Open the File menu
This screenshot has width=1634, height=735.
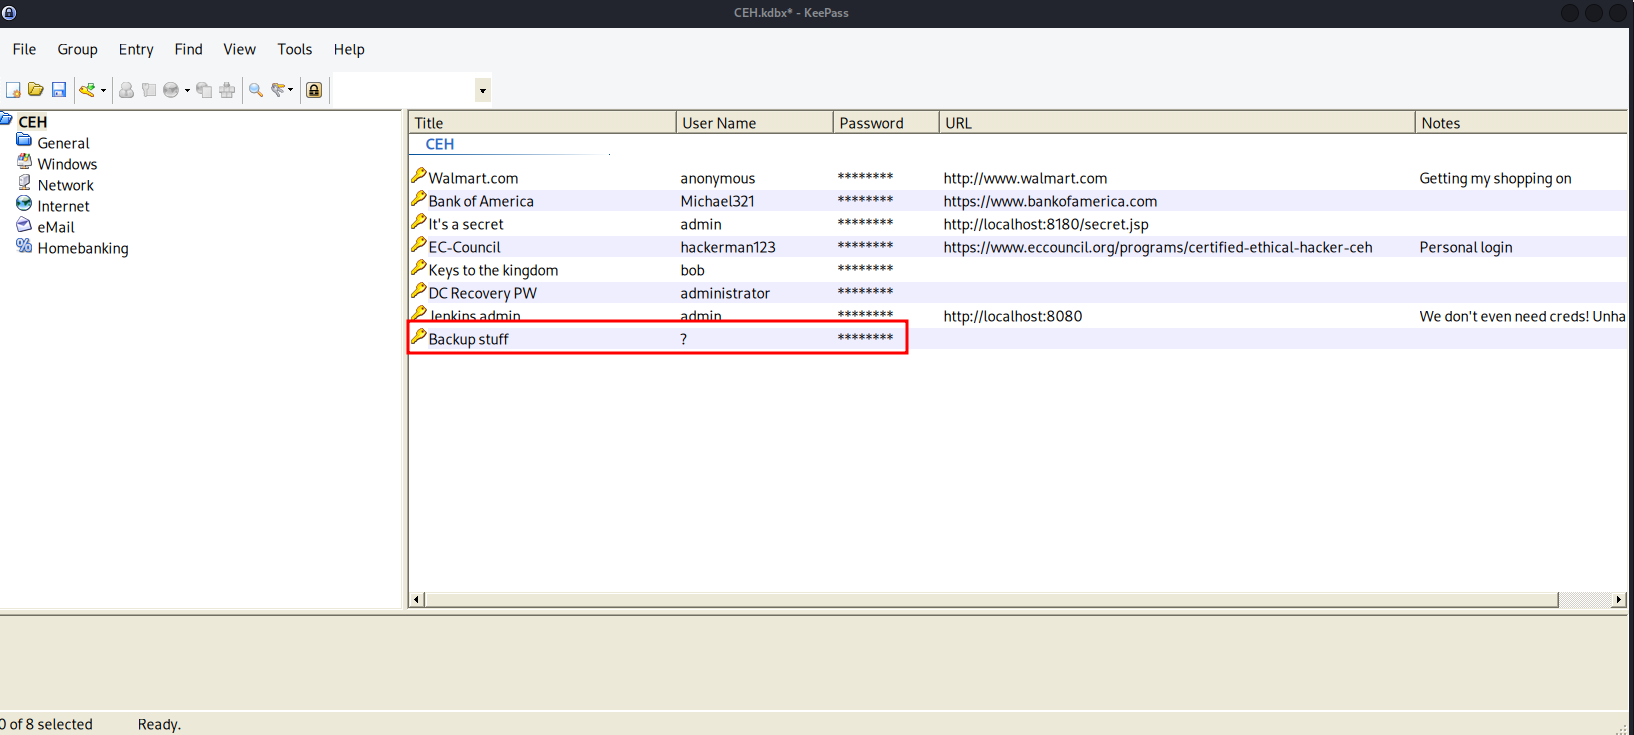(24, 49)
